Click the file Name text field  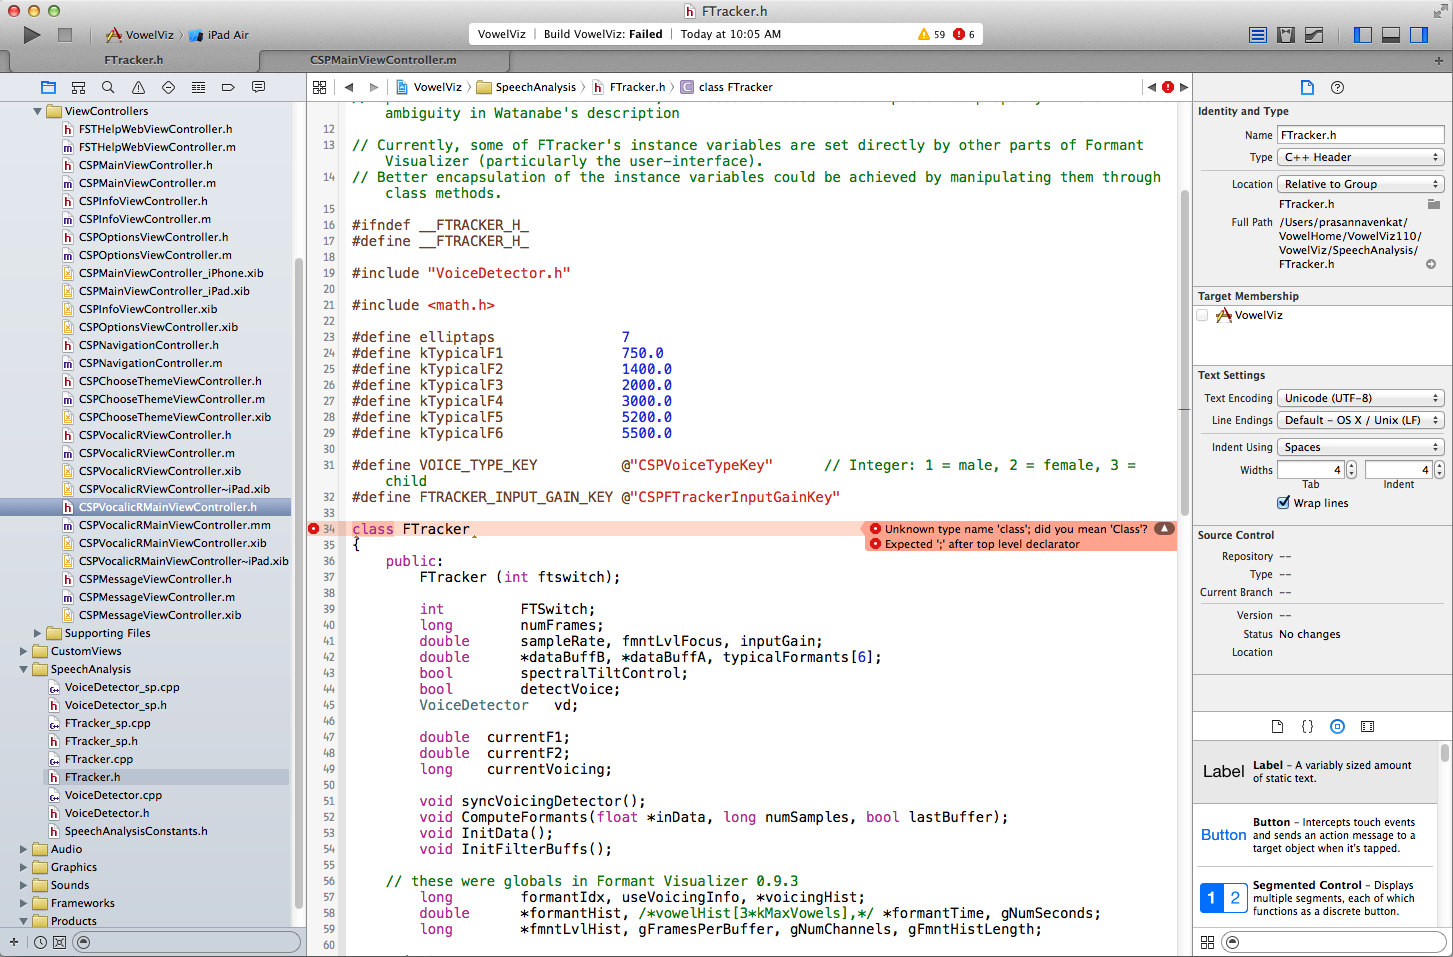tap(1360, 135)
